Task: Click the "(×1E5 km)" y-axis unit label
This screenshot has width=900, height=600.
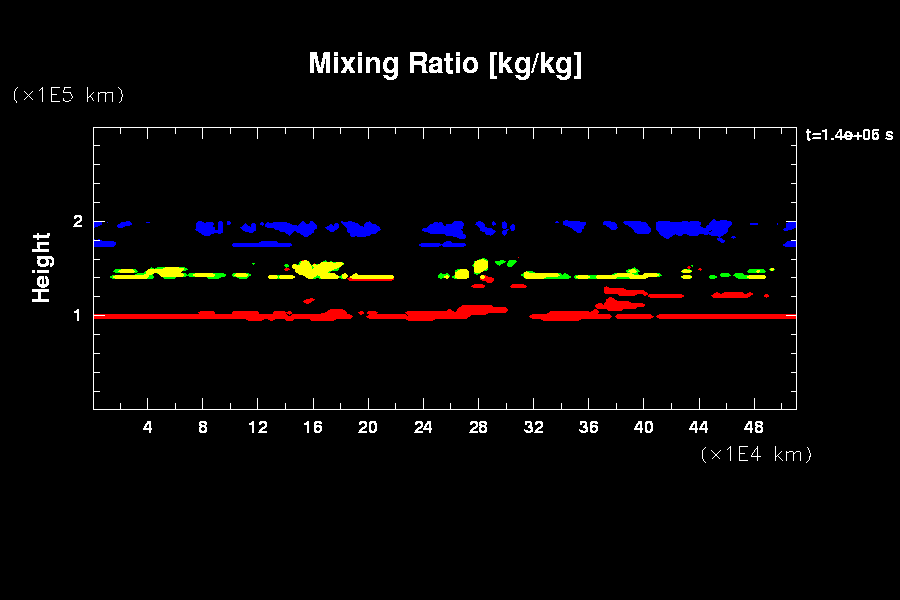Action: click(x=68, y=95)
